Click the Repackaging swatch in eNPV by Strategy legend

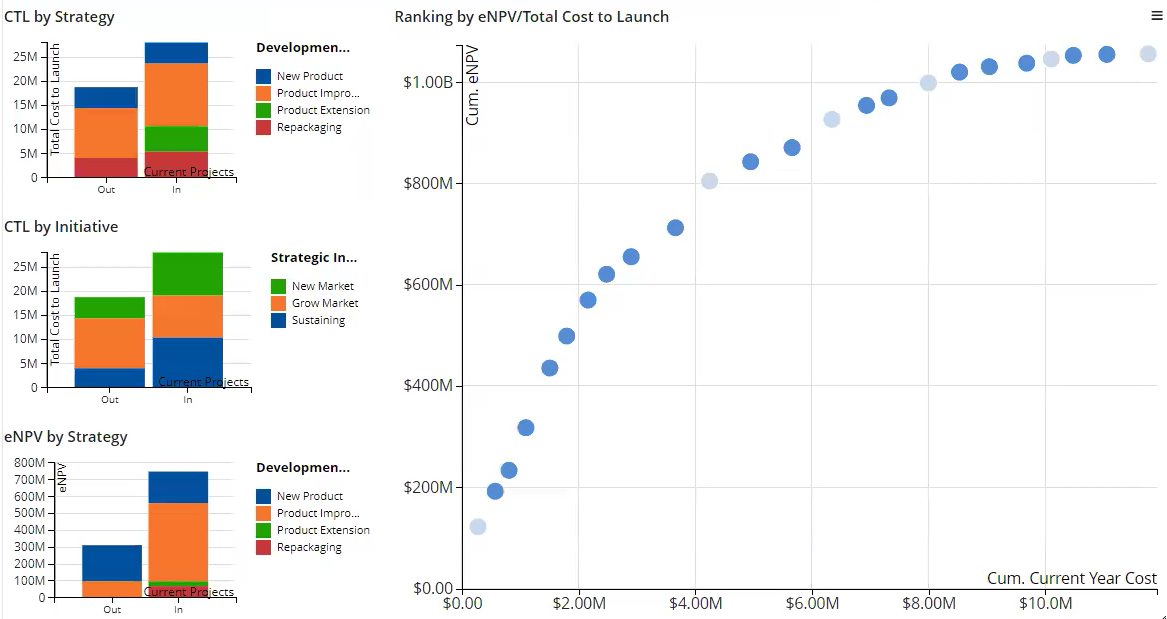(263, 548)
